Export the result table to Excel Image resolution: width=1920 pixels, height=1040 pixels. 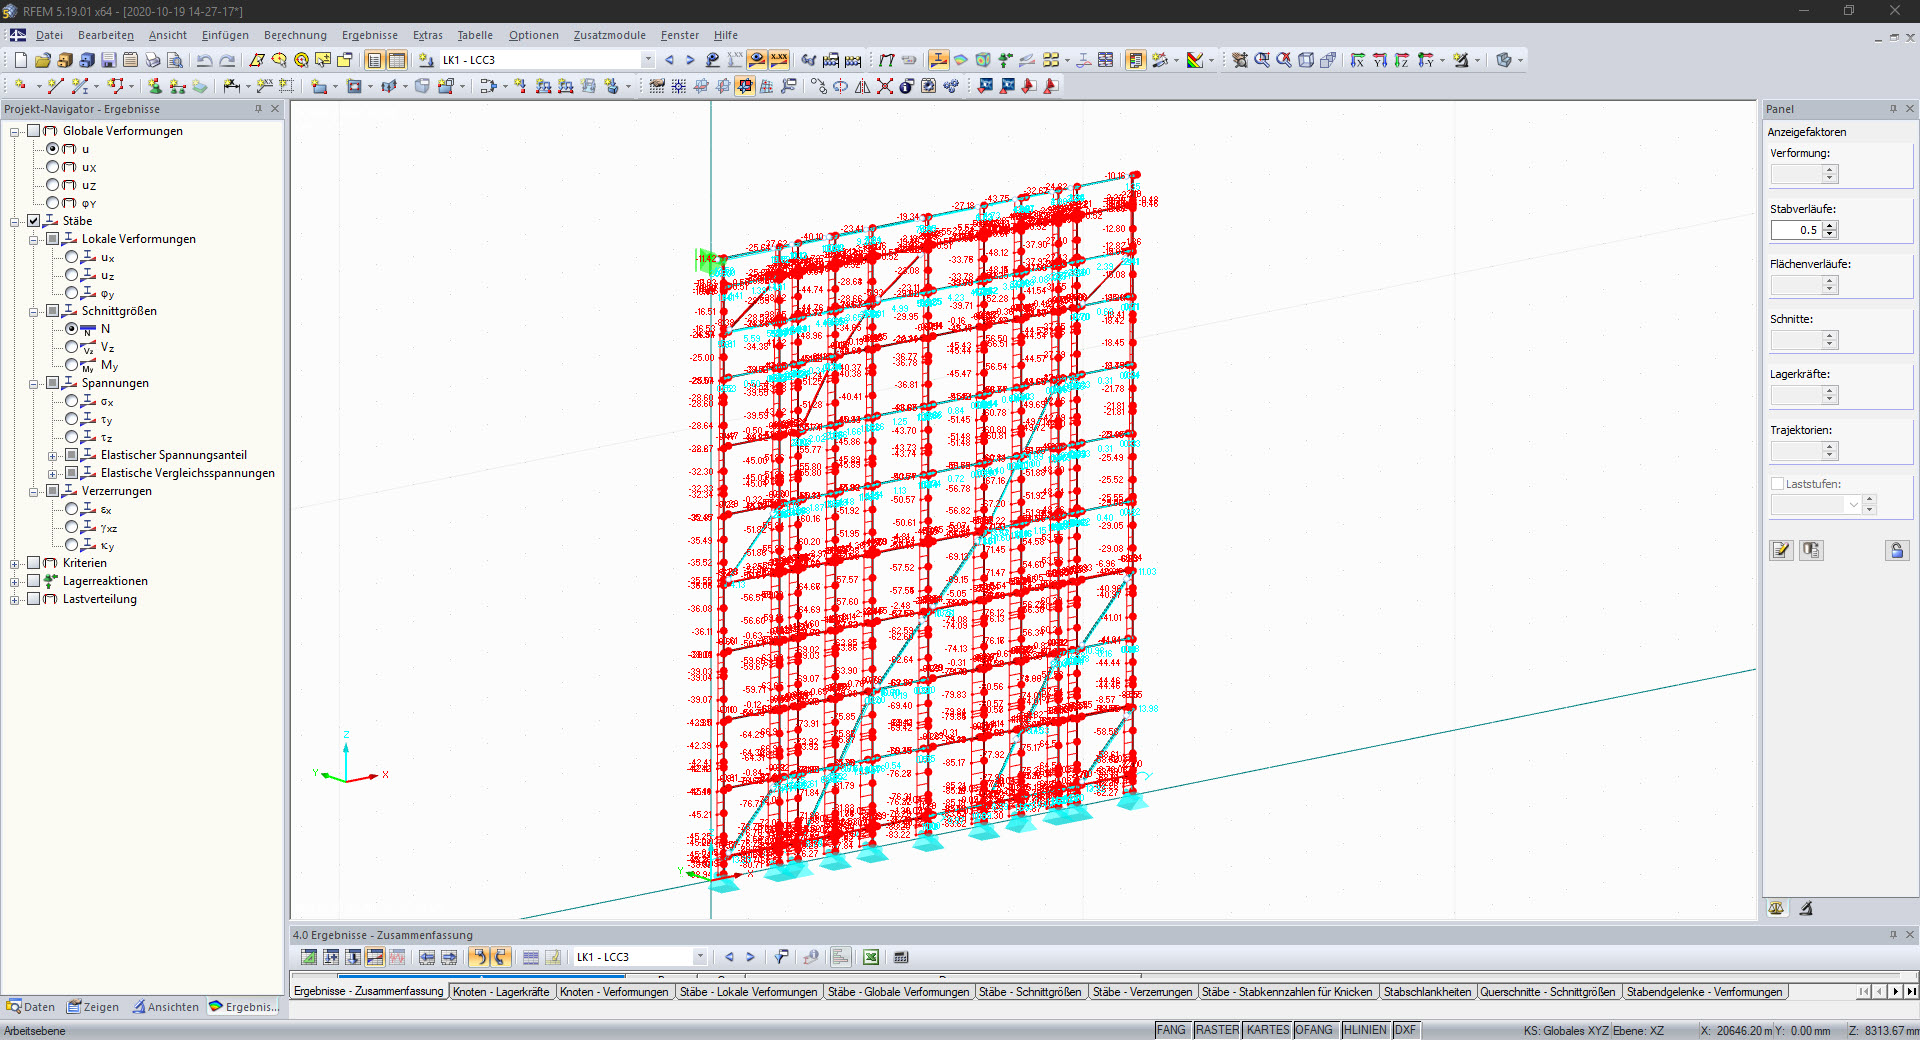pos(870,957)
